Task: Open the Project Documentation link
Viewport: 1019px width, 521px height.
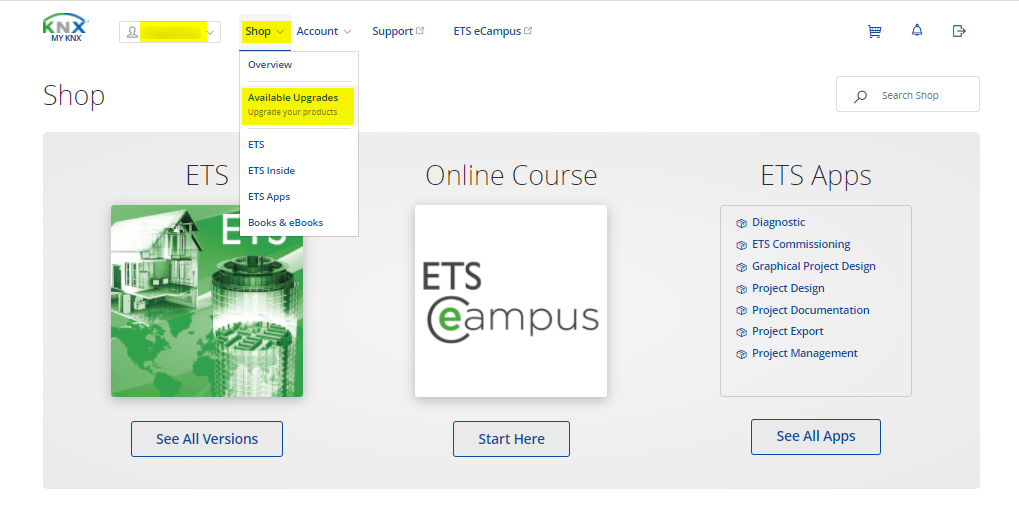Action: click(810, 310)
